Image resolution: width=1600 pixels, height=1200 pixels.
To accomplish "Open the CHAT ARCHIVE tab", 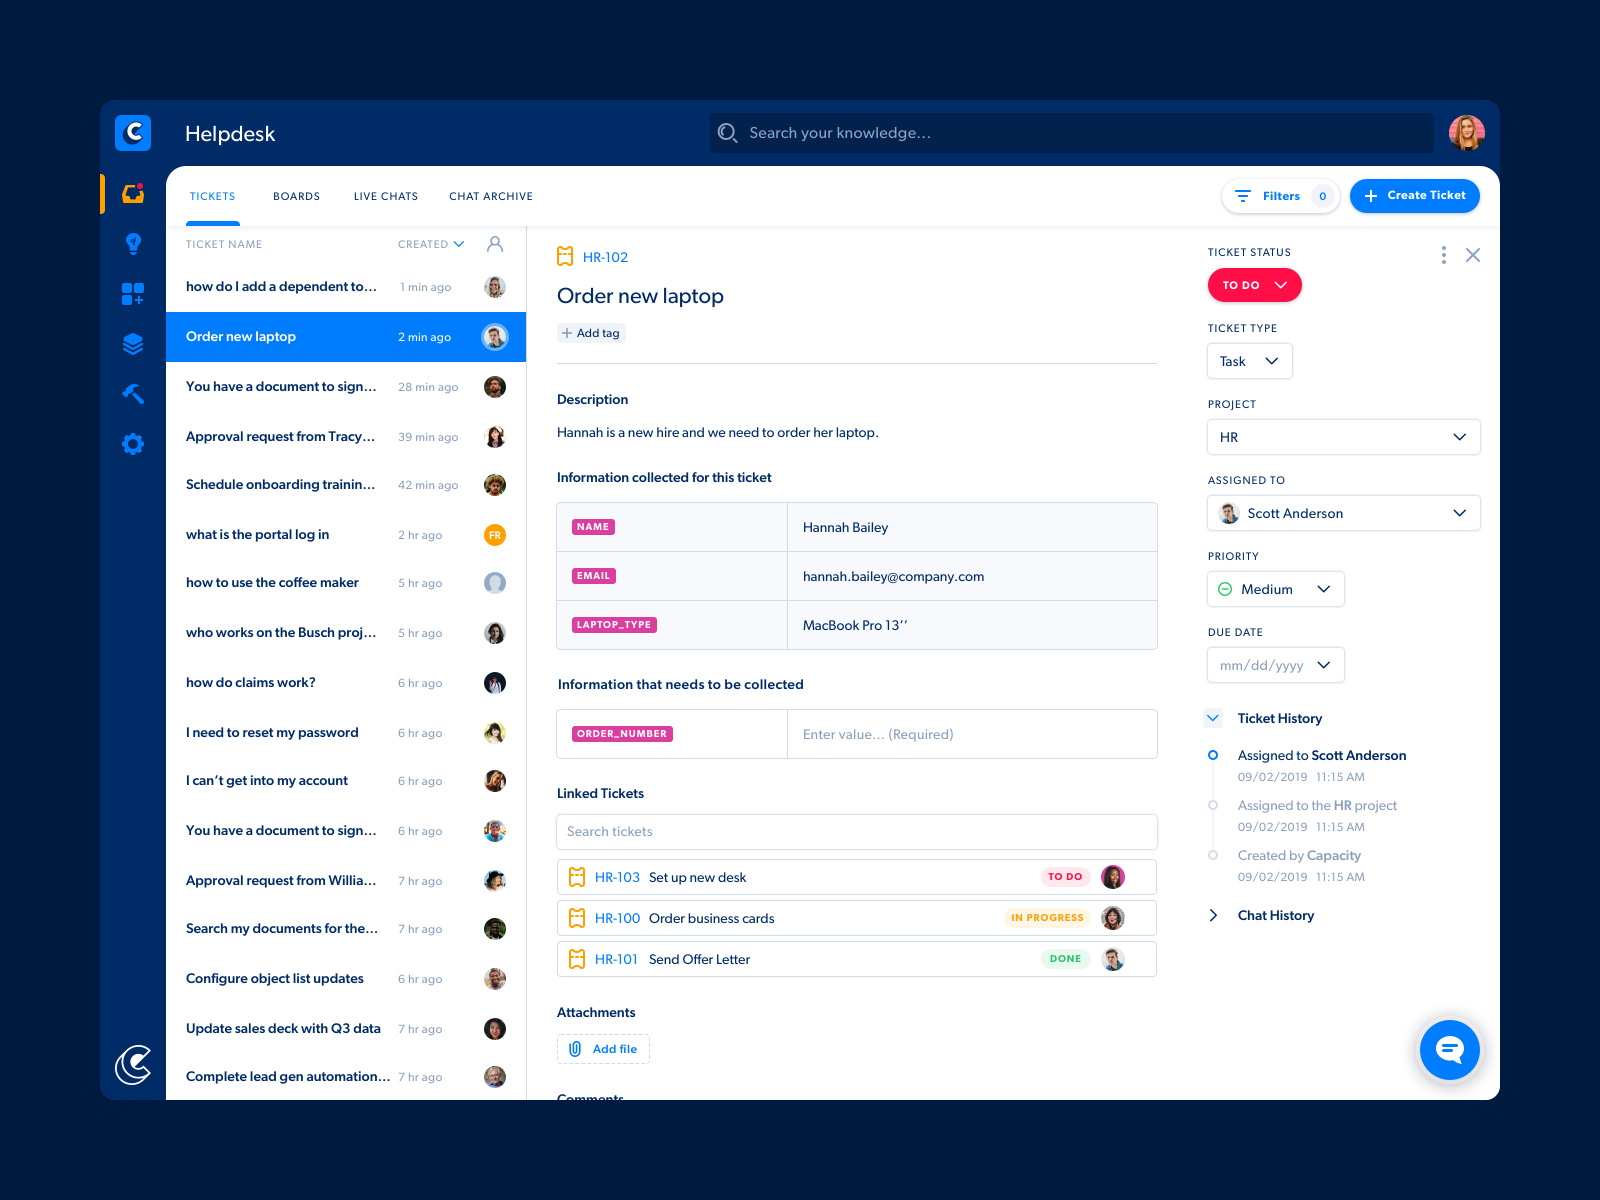I will click(491, 196).
